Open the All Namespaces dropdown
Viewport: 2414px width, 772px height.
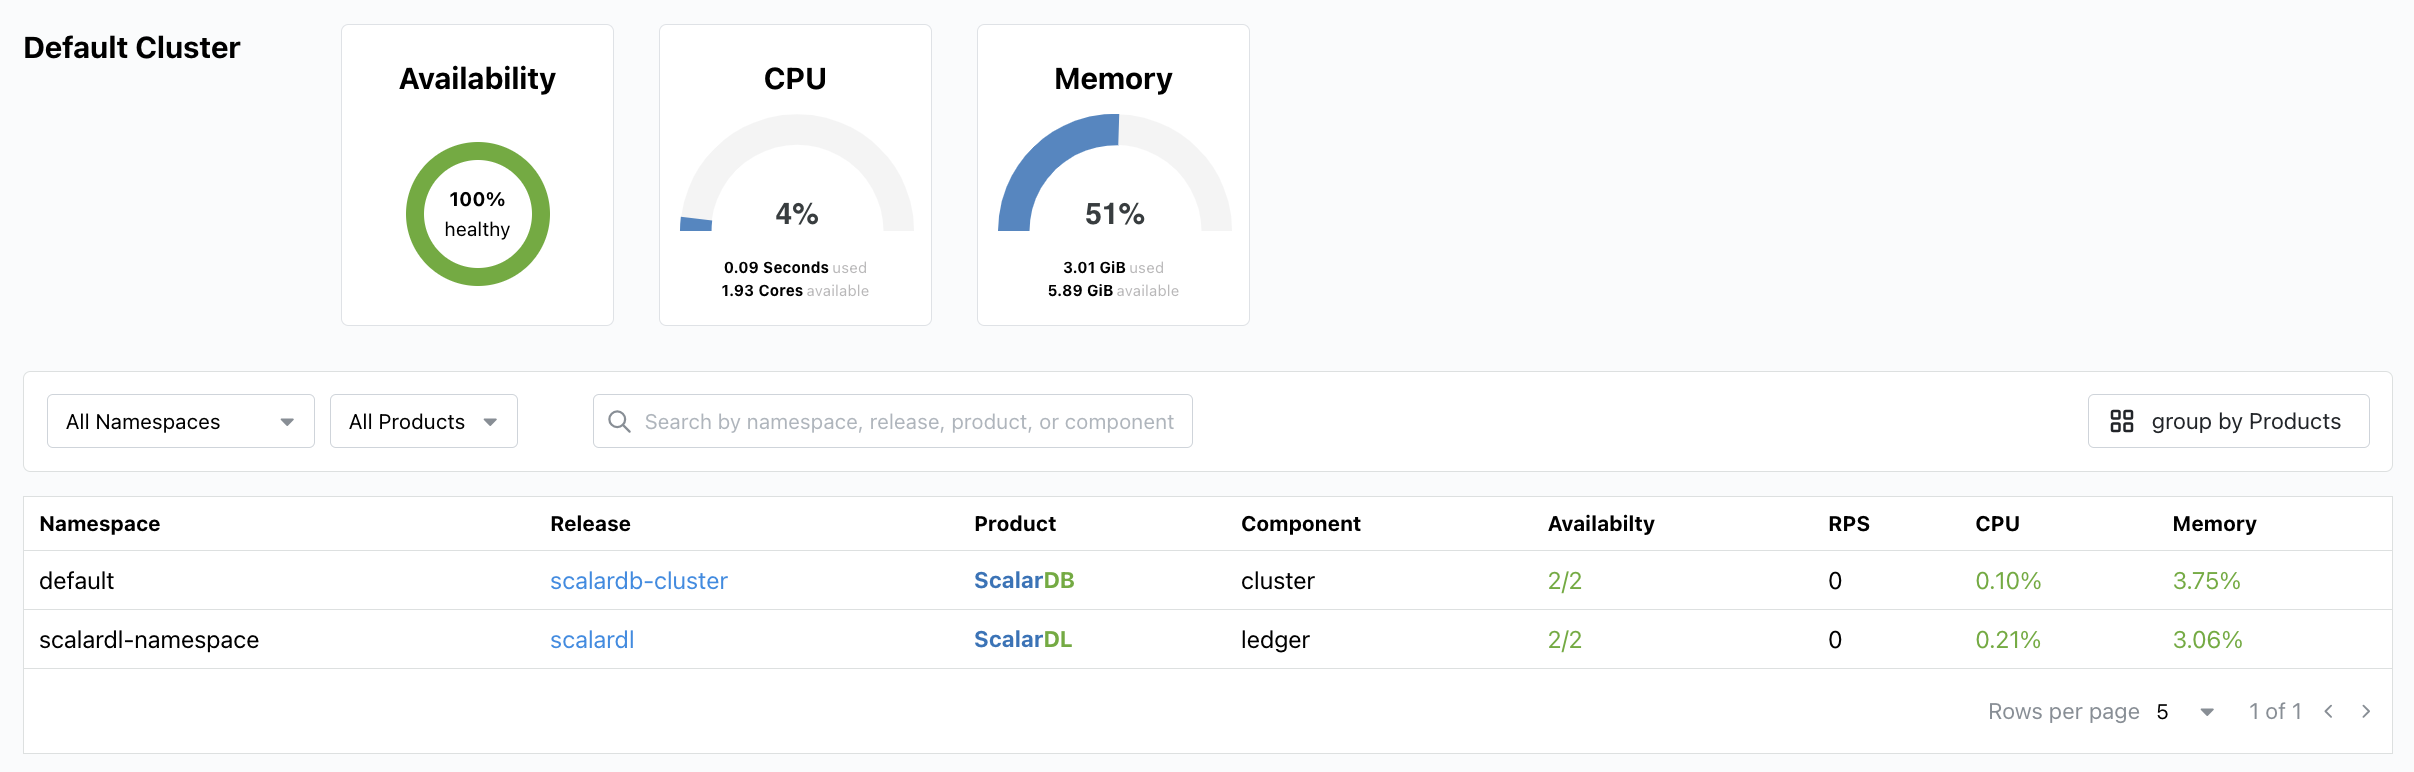coord(180,422)
